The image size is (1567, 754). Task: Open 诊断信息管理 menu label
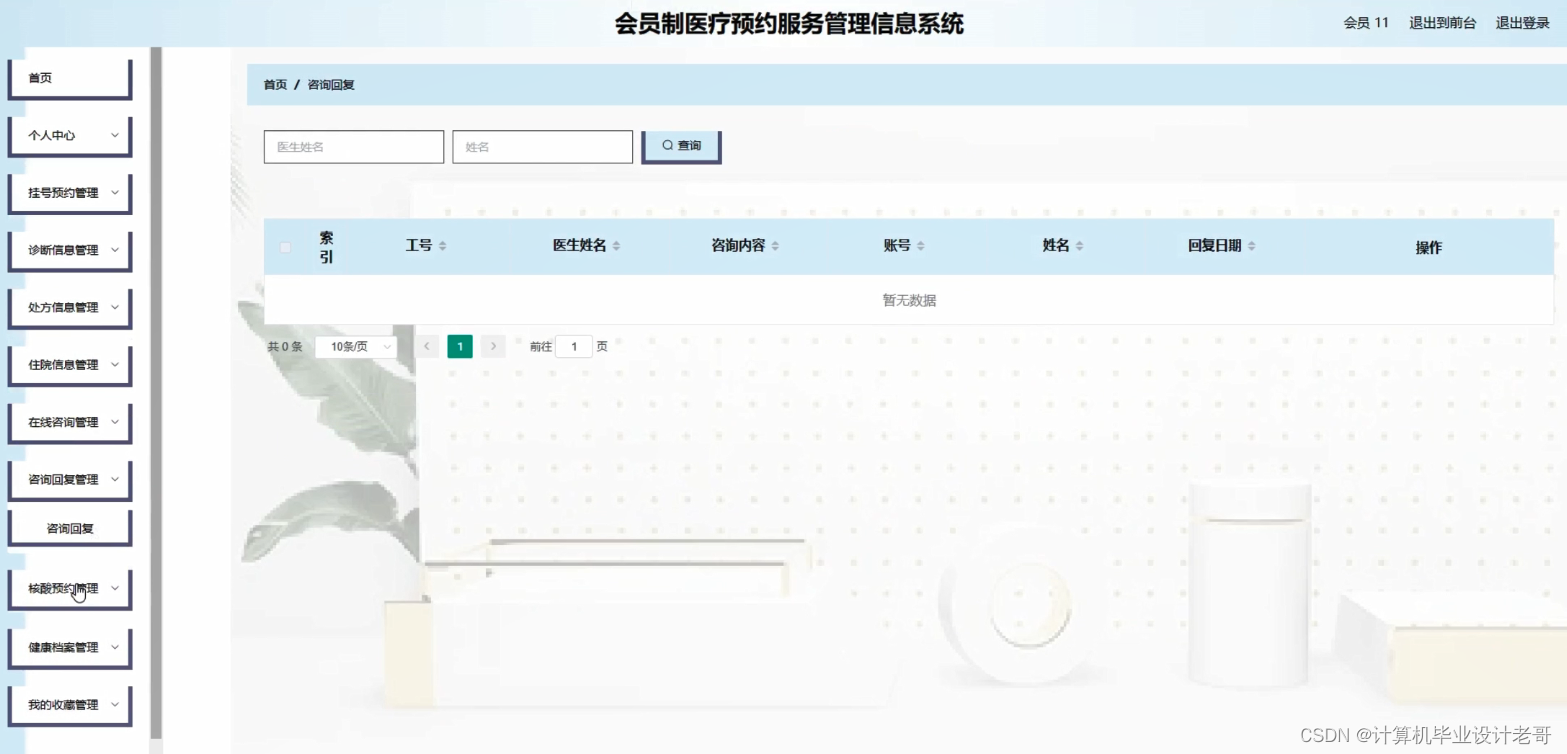[x=63, y=250]
